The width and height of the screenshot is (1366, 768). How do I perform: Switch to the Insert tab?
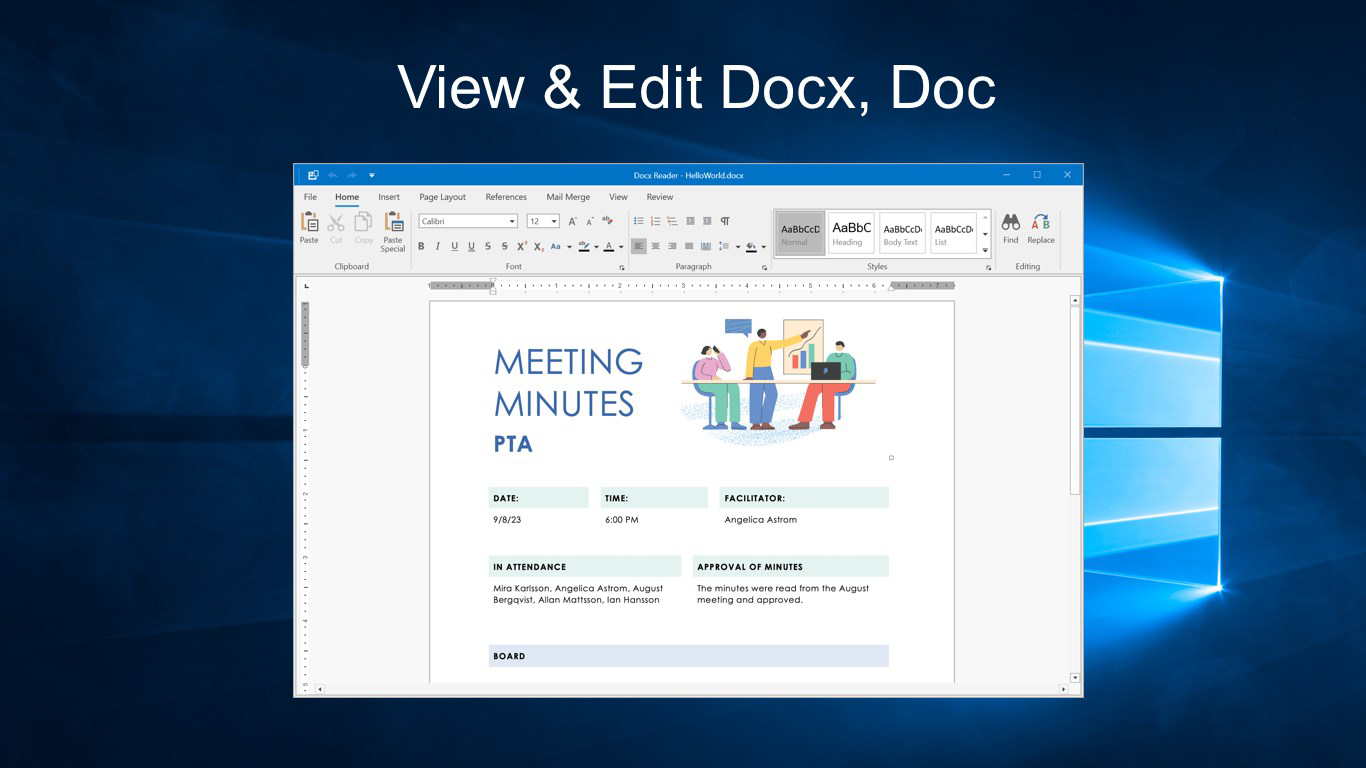389,197
